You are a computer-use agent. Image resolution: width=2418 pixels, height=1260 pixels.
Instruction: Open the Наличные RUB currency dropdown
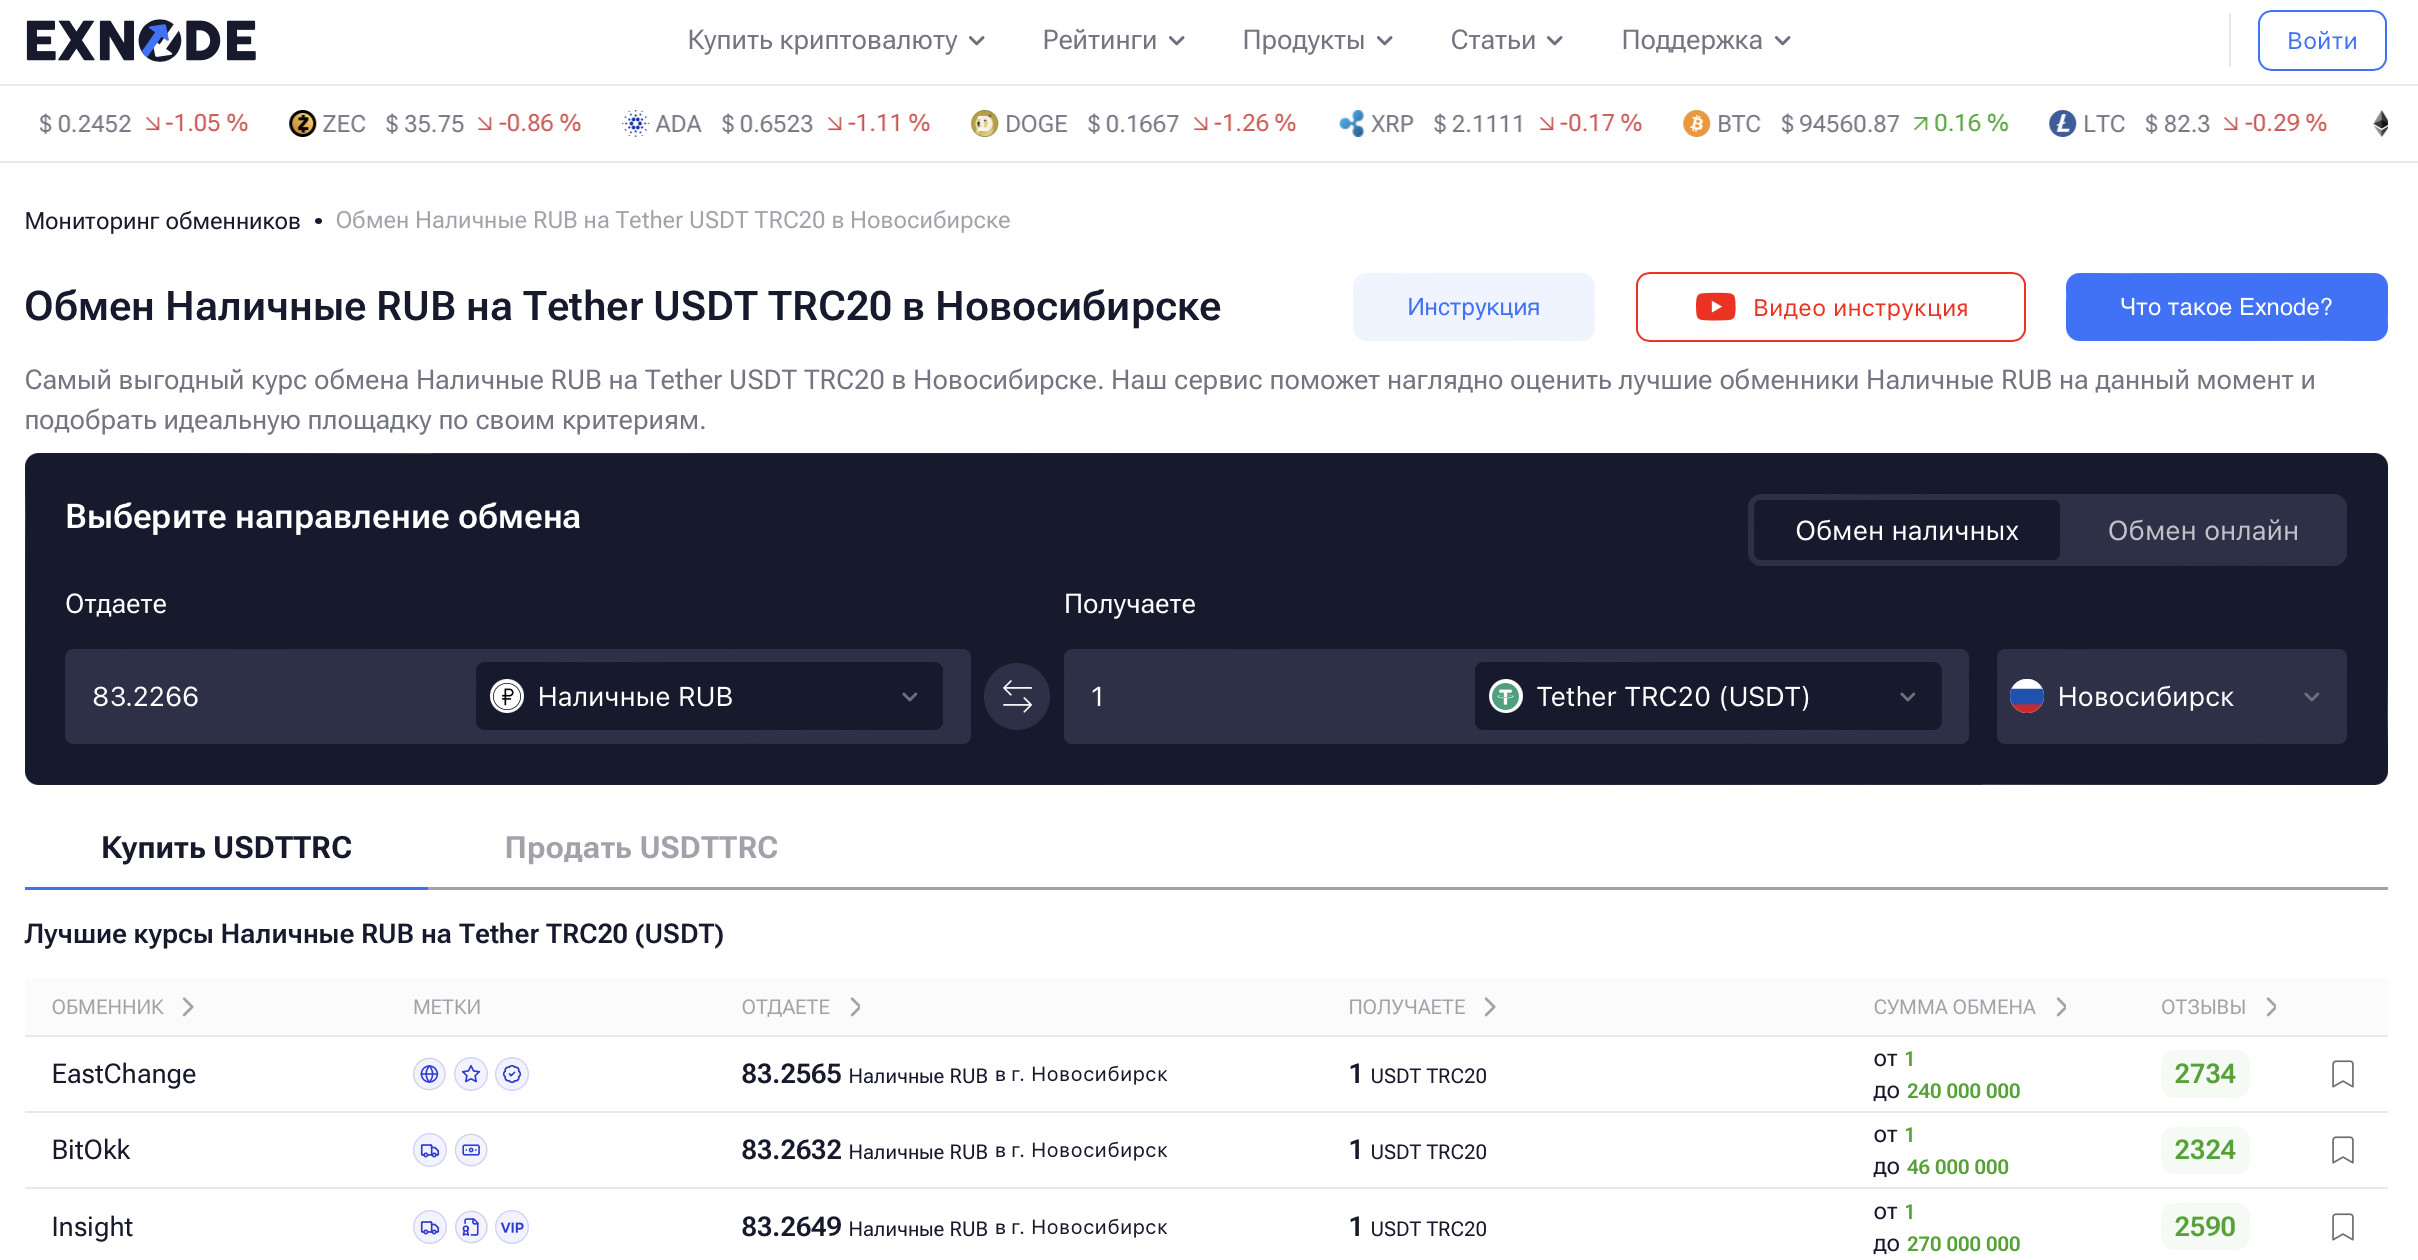pyautogui.click(x=708, y=696)
